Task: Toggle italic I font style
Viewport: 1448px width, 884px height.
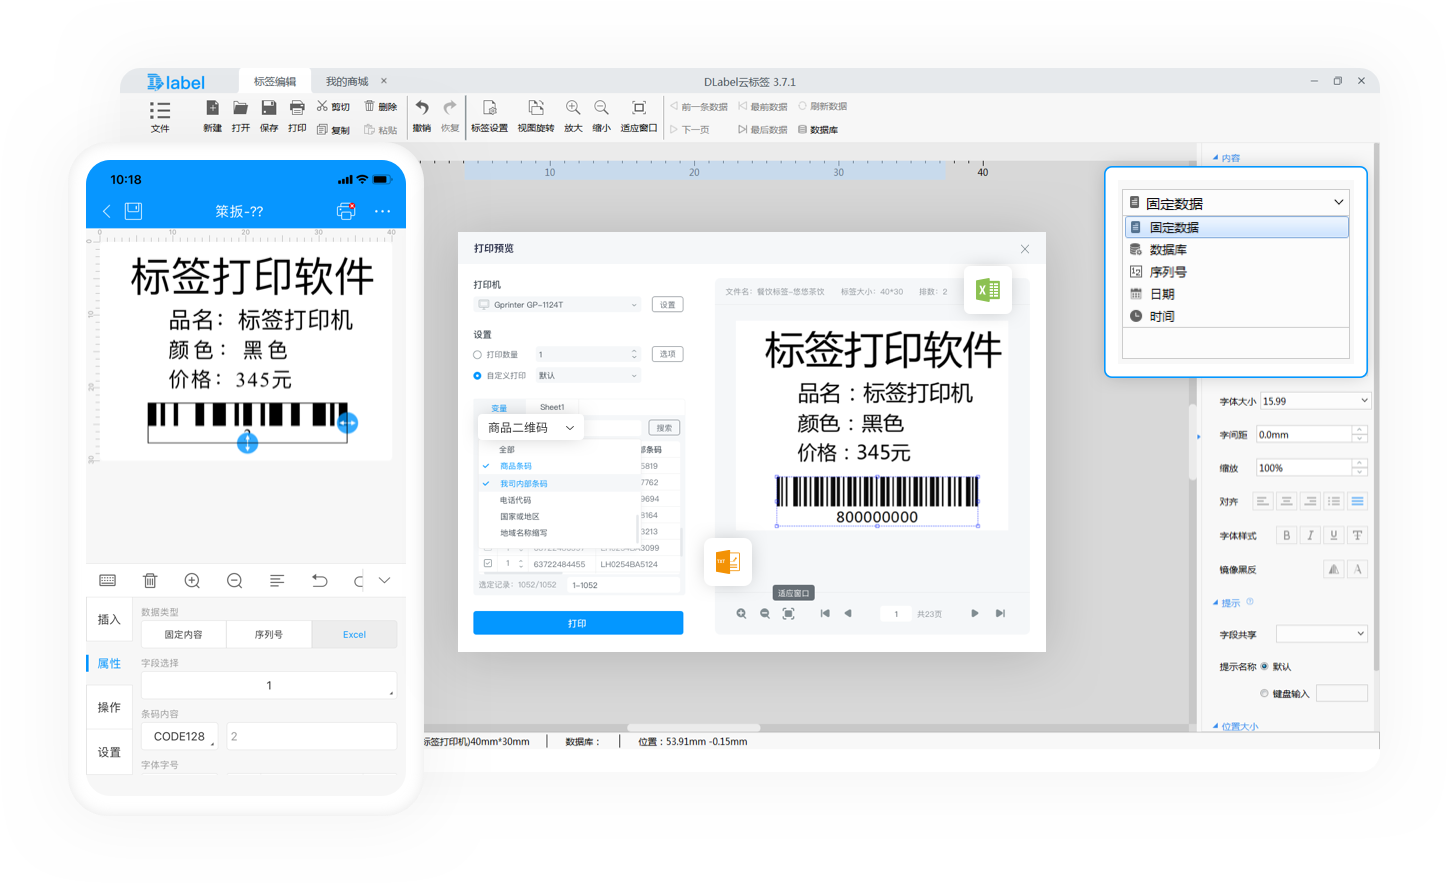Action: pos(1310,535)
